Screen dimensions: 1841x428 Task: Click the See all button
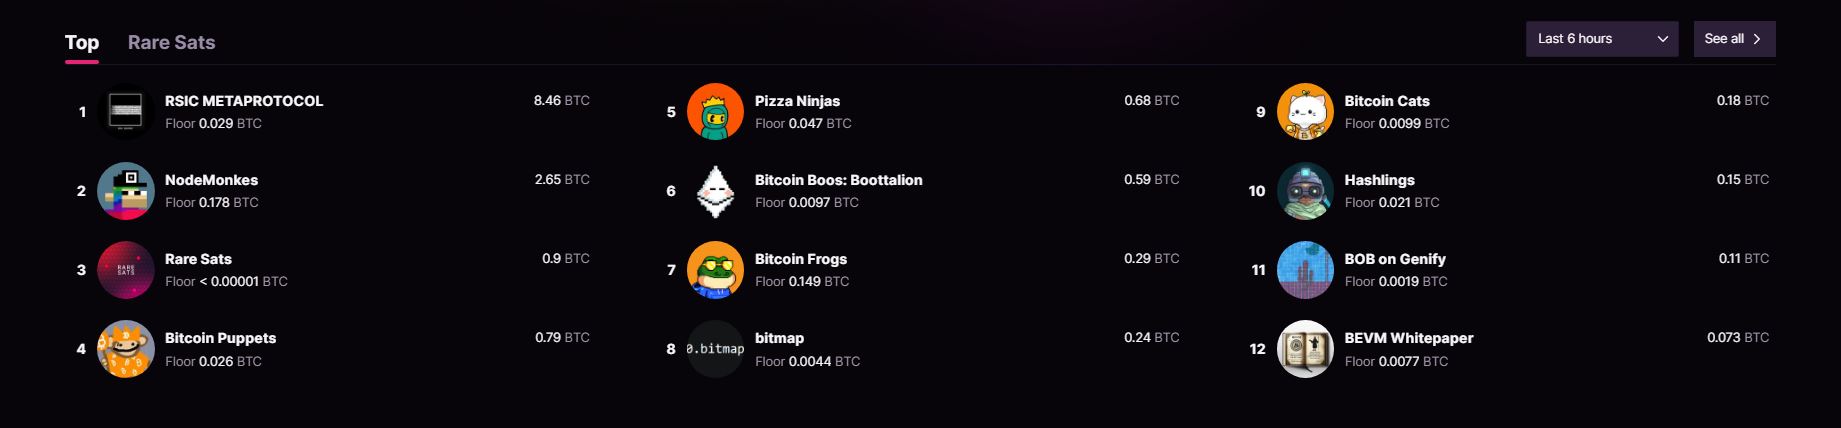[1734, 39]
